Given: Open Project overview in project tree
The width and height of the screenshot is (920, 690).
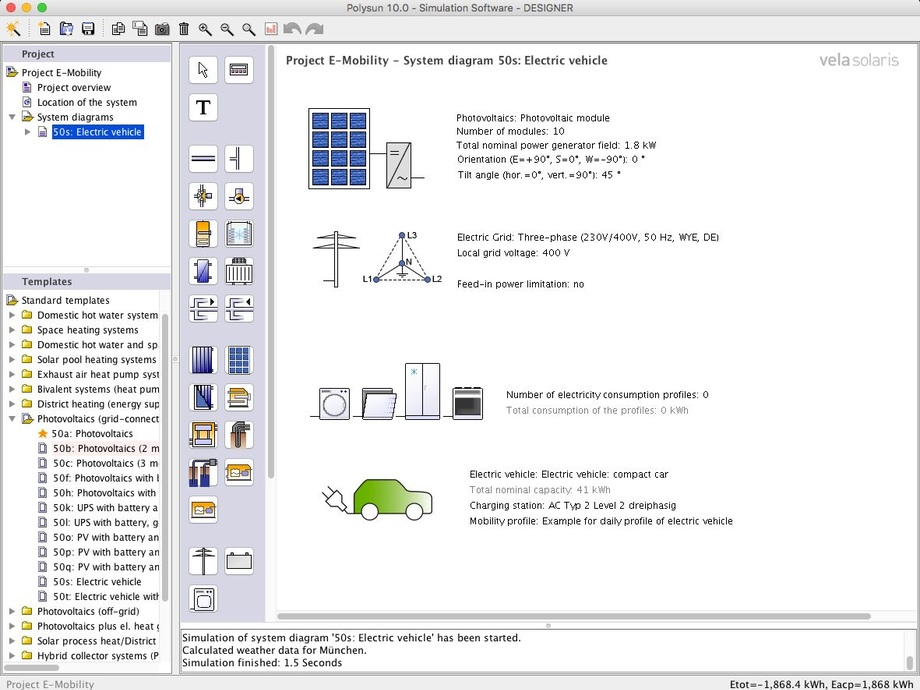Looking at the screenshot, I should click(x=74, y=87).
